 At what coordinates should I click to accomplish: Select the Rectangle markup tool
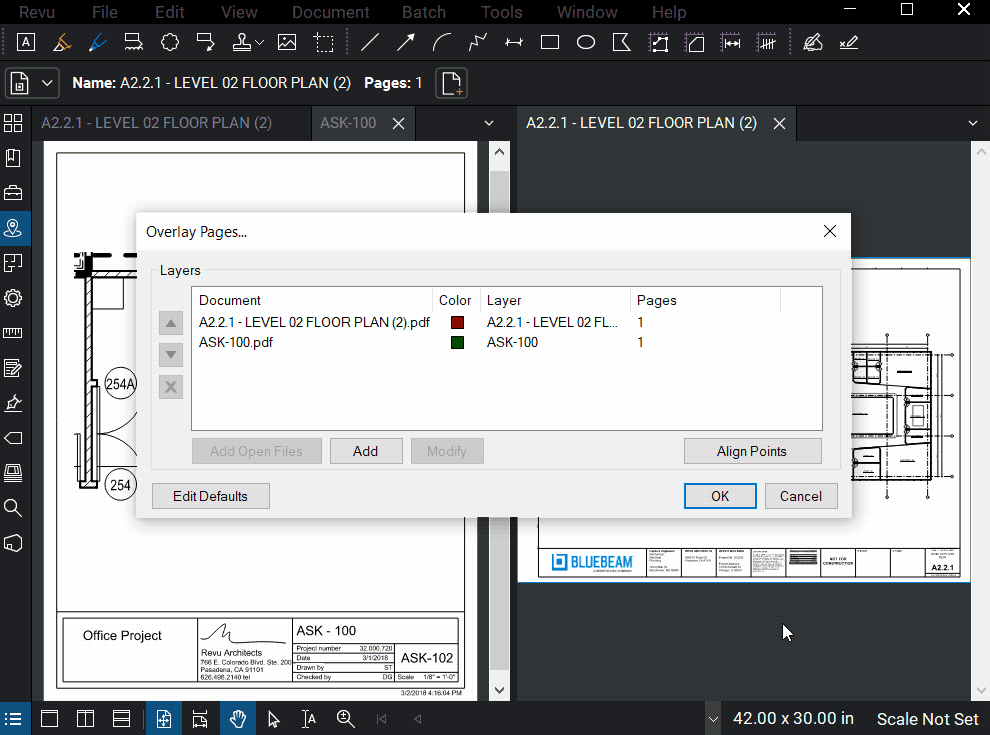click(x=549, y=41)
